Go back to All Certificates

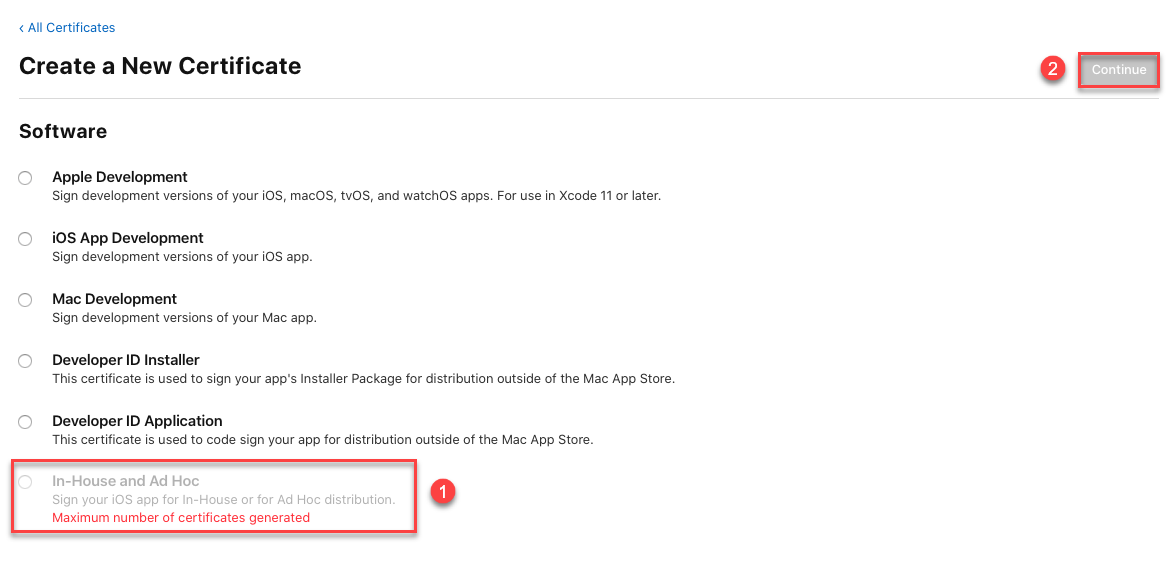tap(71, 28)
